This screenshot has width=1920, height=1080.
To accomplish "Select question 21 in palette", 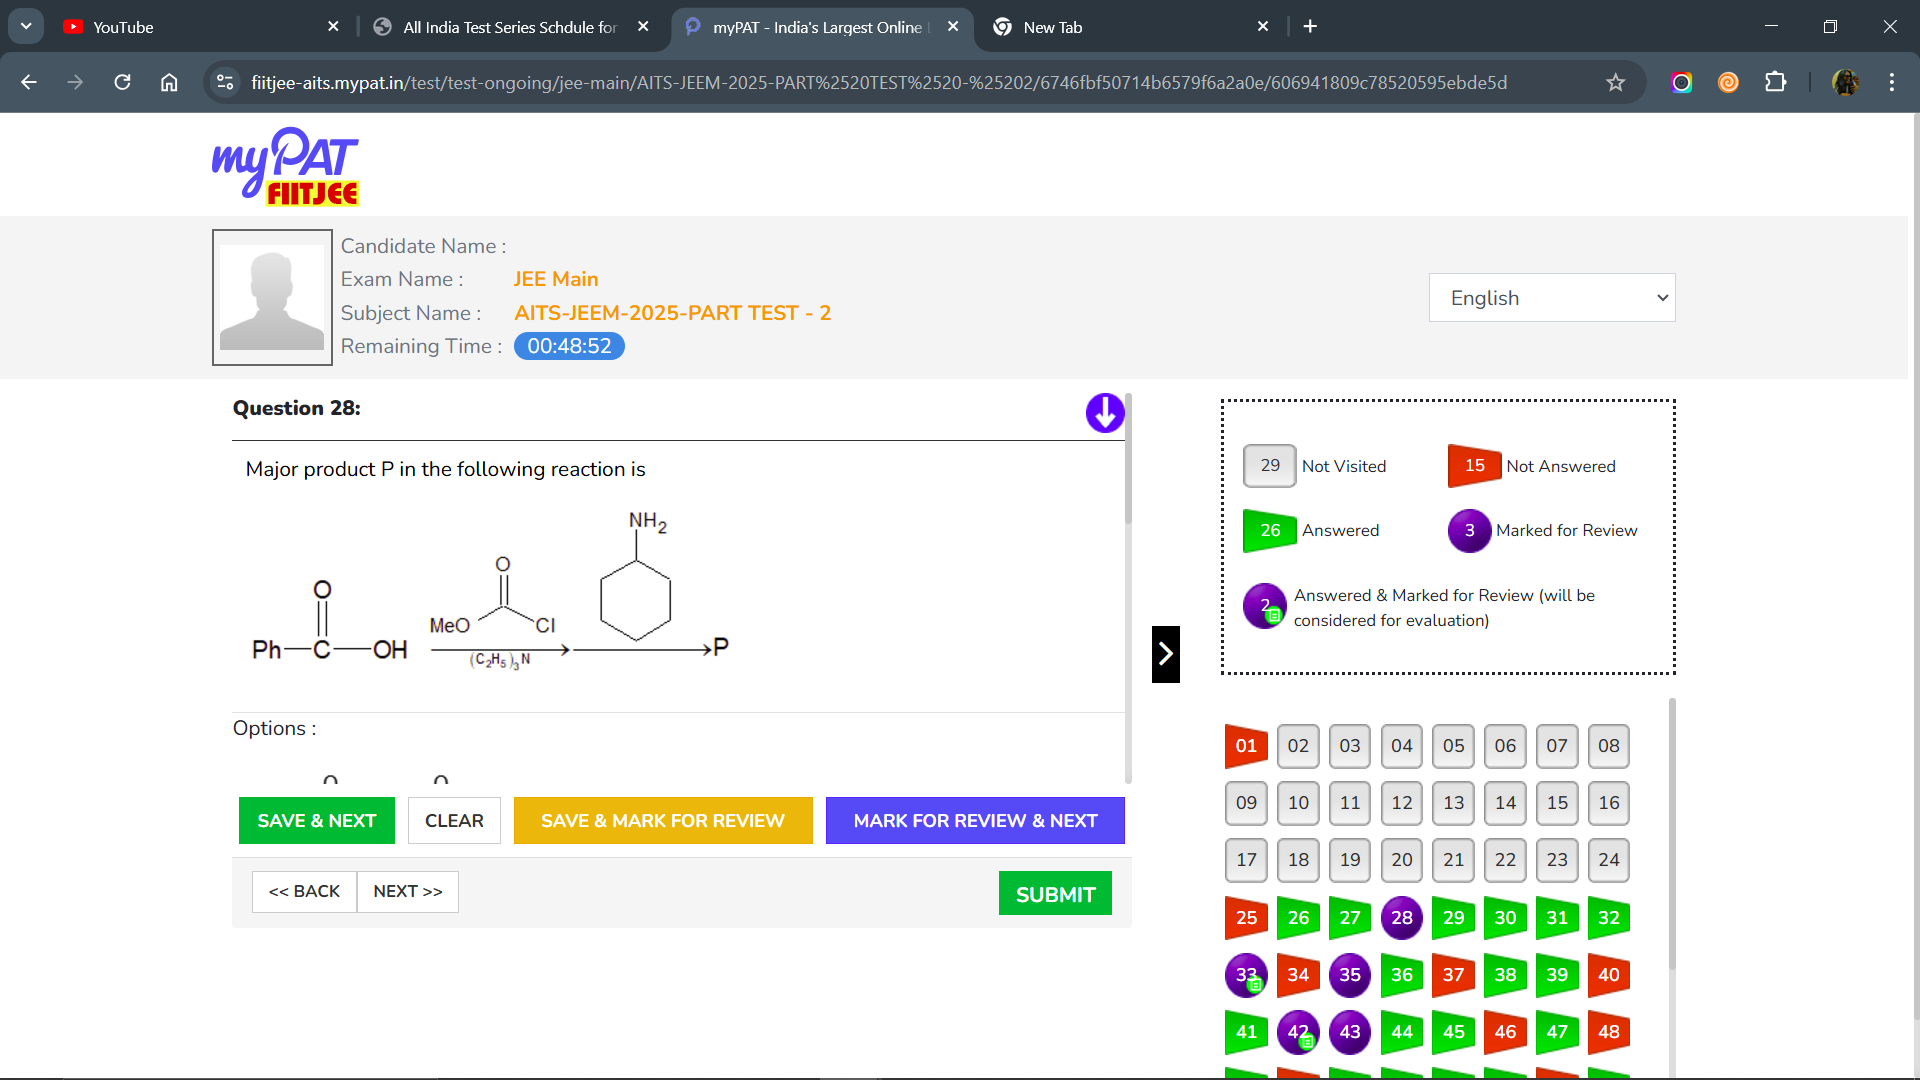I will [1454, 860].
